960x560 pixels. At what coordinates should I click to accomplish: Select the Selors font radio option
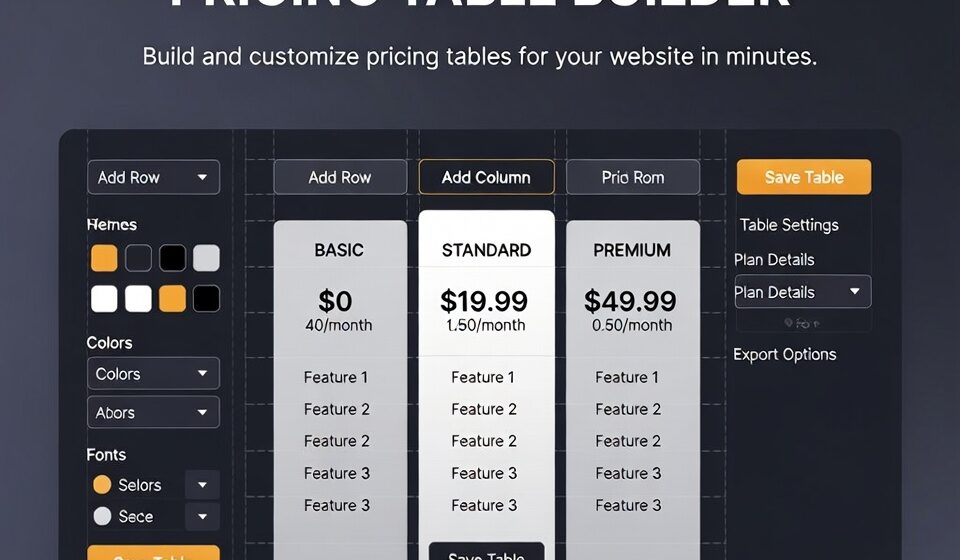pyautogui.click(x=102, y=485)
